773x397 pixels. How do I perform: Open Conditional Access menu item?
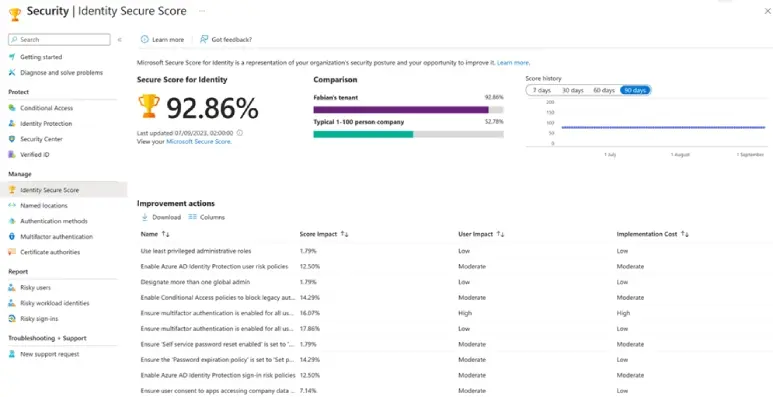[46, 108]
